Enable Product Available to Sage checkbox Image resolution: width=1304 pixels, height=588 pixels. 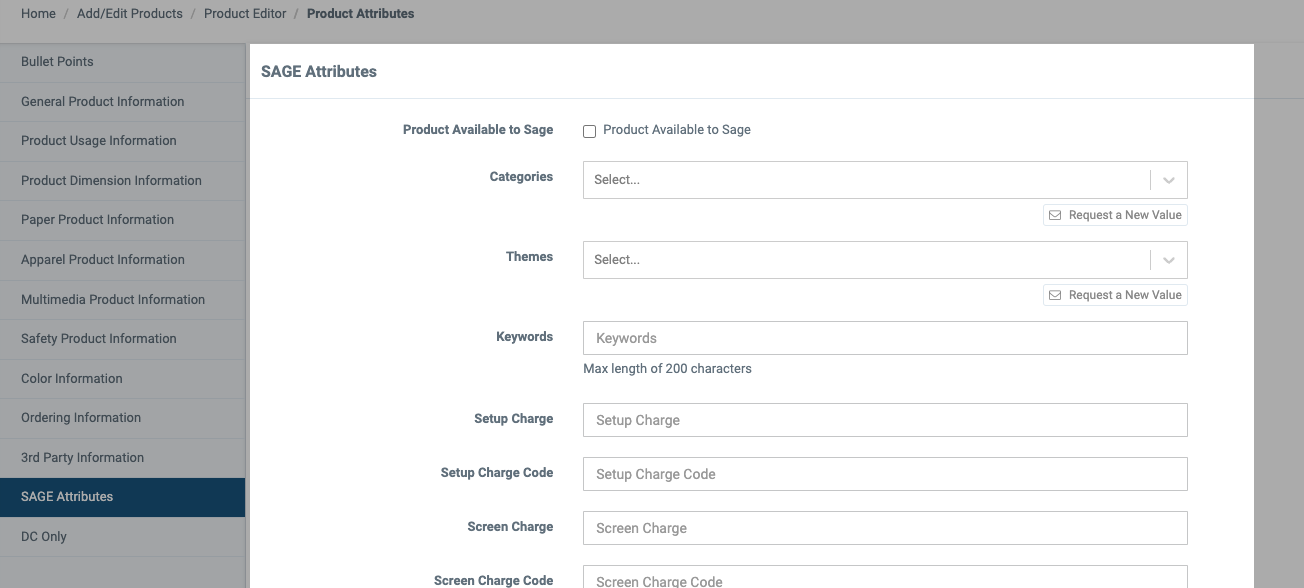pos(590,131)
